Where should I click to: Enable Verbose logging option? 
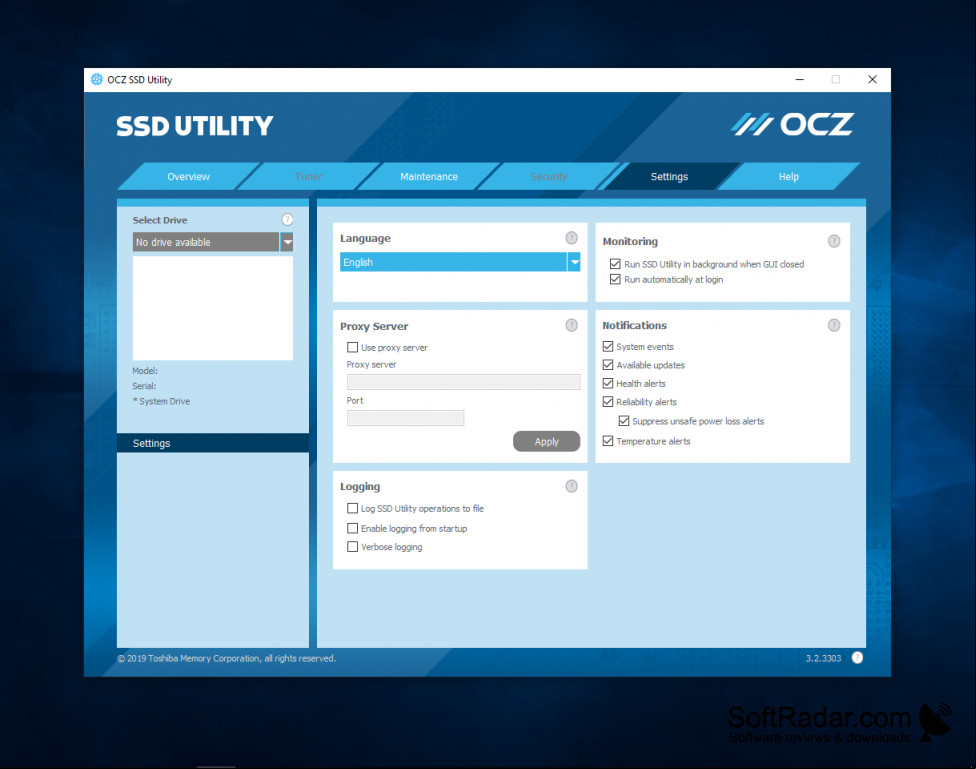click(x=352, y=547)
